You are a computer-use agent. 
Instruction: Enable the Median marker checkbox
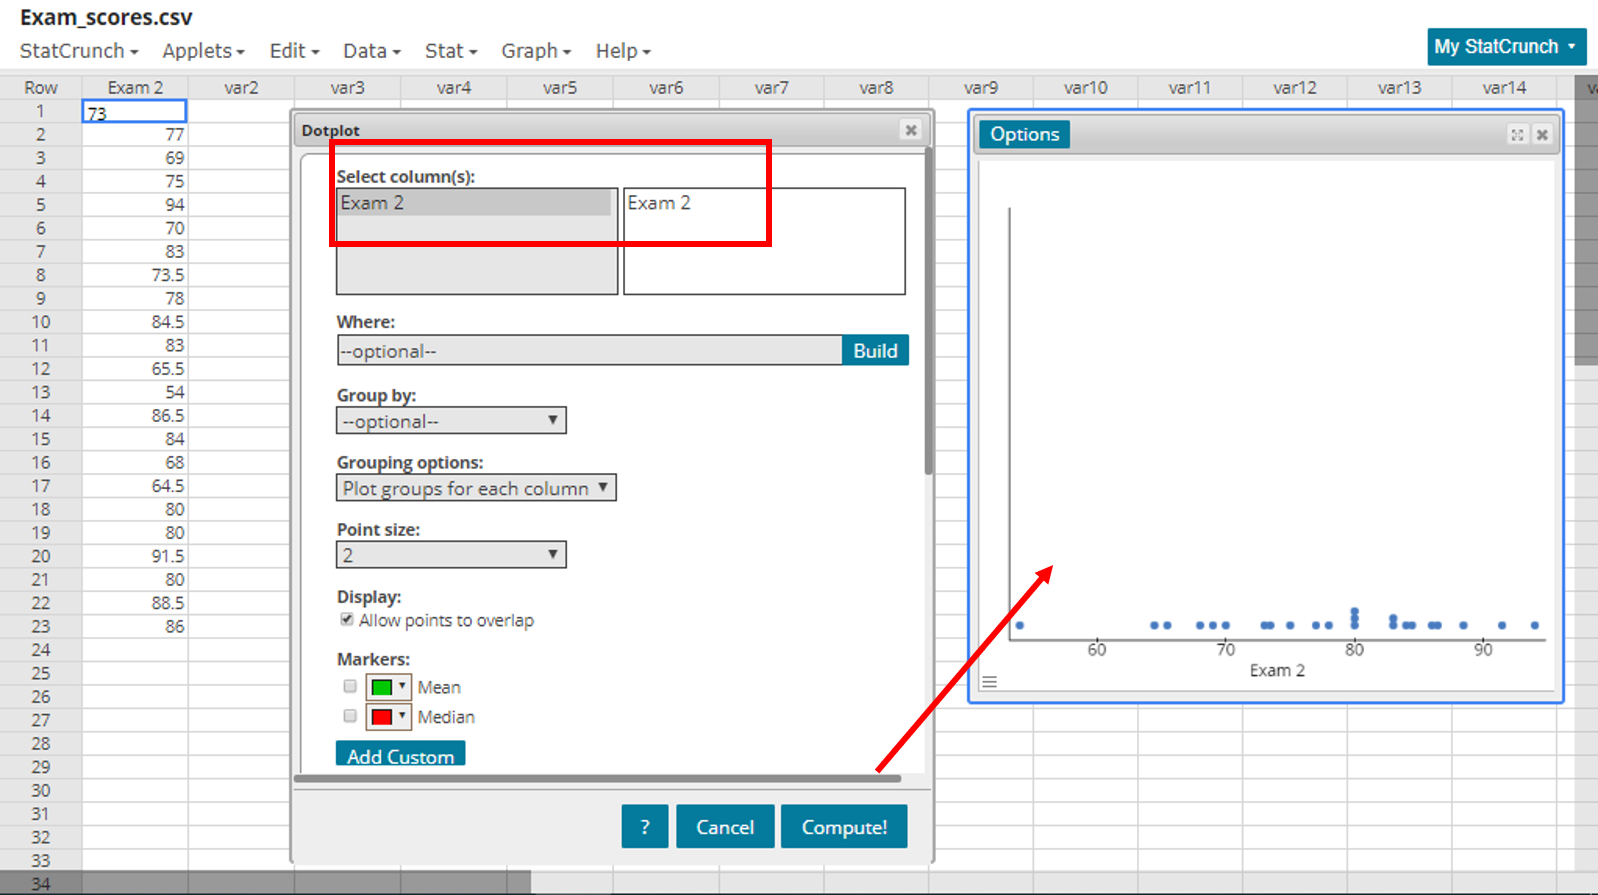tap(350, 716)
